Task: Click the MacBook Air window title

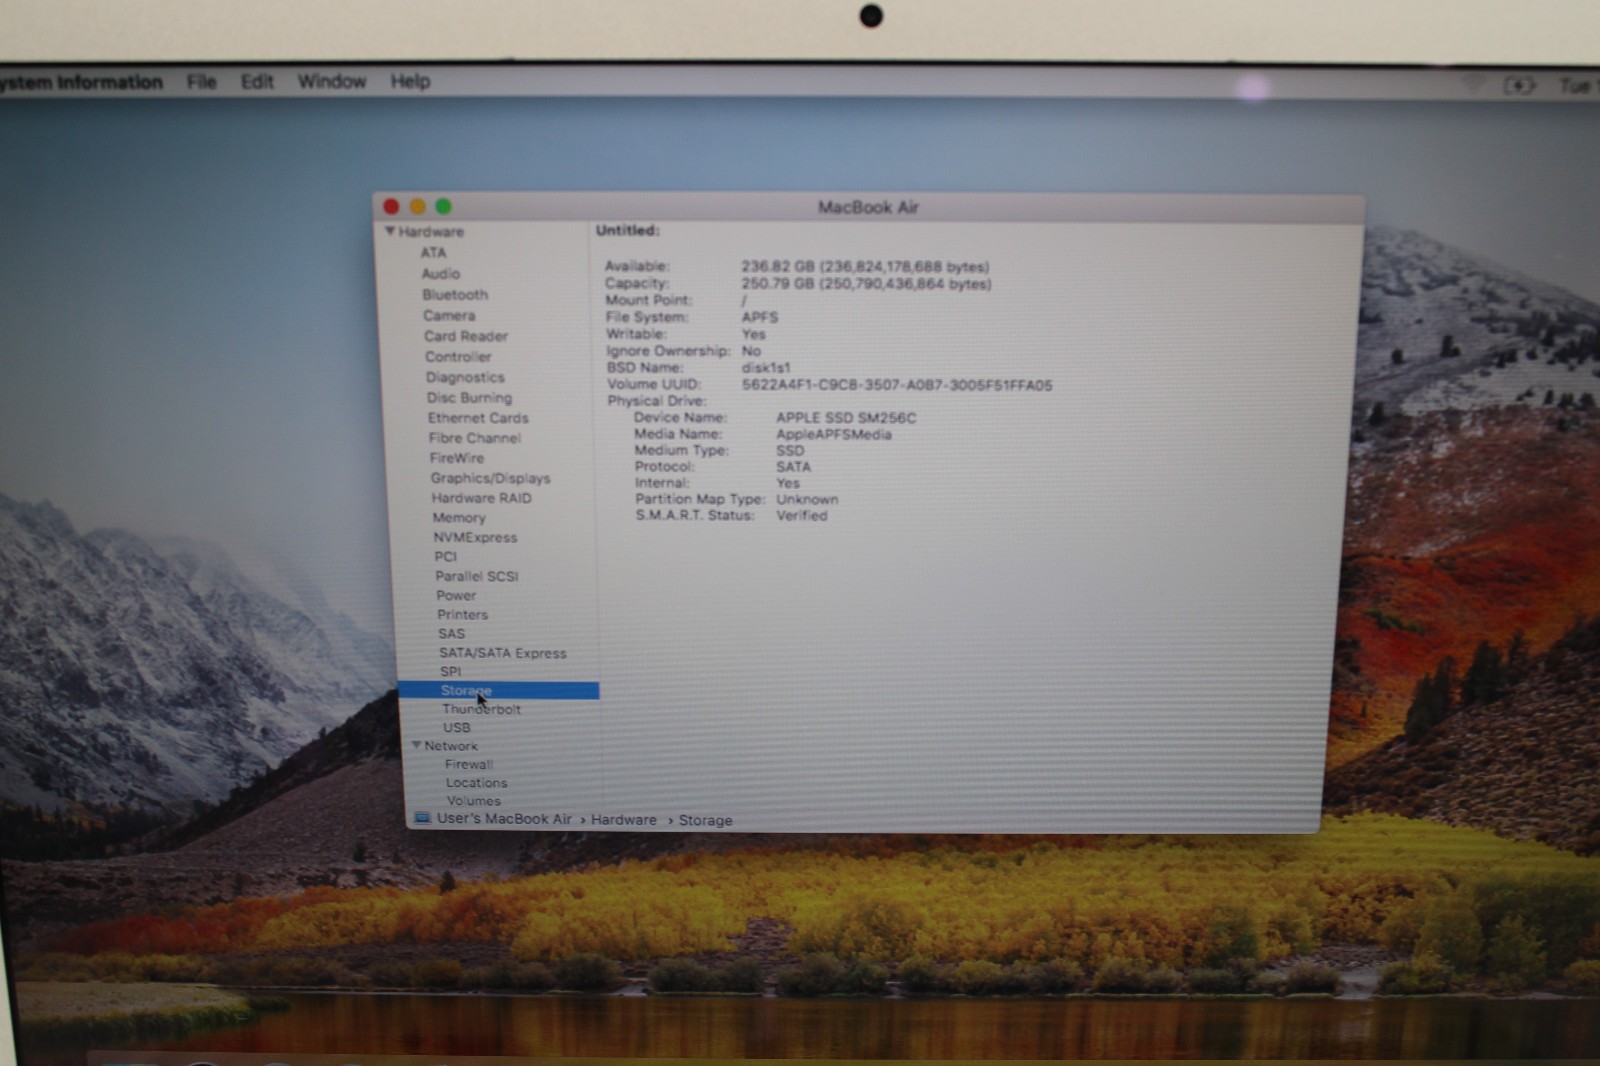Action: pyautogui.click(x=868, y=208)
